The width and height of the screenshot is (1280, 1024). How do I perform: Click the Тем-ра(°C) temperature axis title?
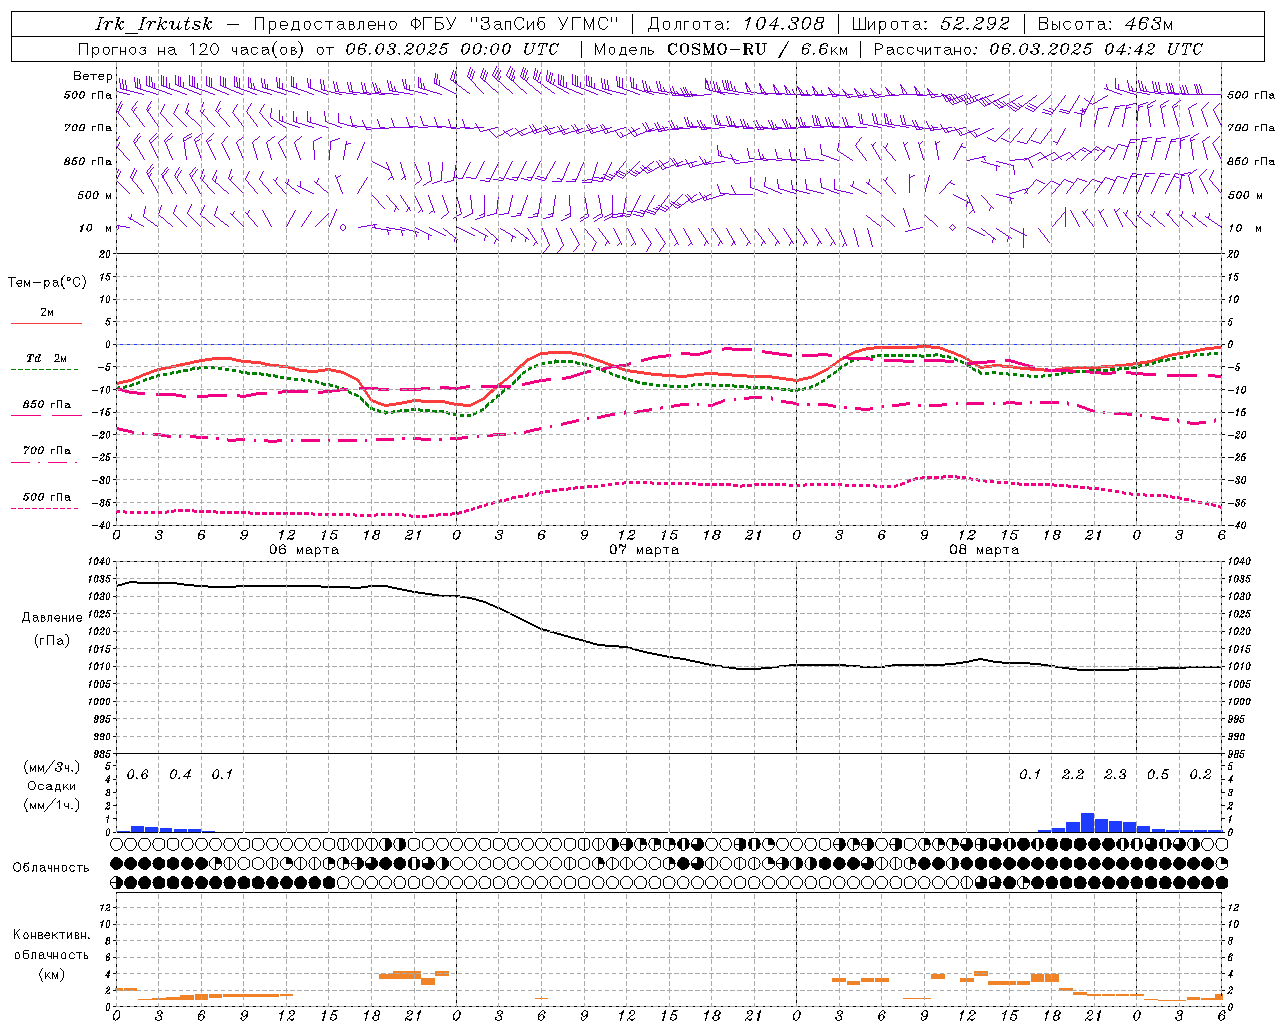pyautogui.click(x=47, y=283)
